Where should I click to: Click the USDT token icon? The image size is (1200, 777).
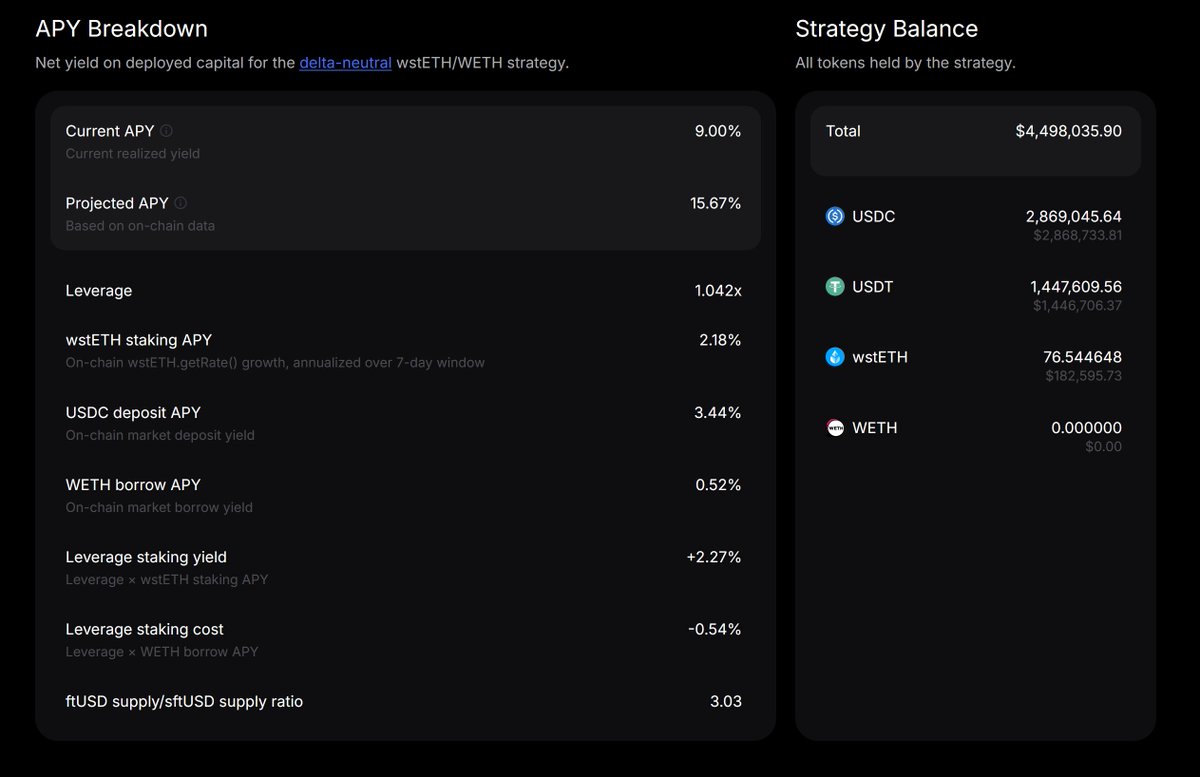pyautogui.click(x=835, y=287)
